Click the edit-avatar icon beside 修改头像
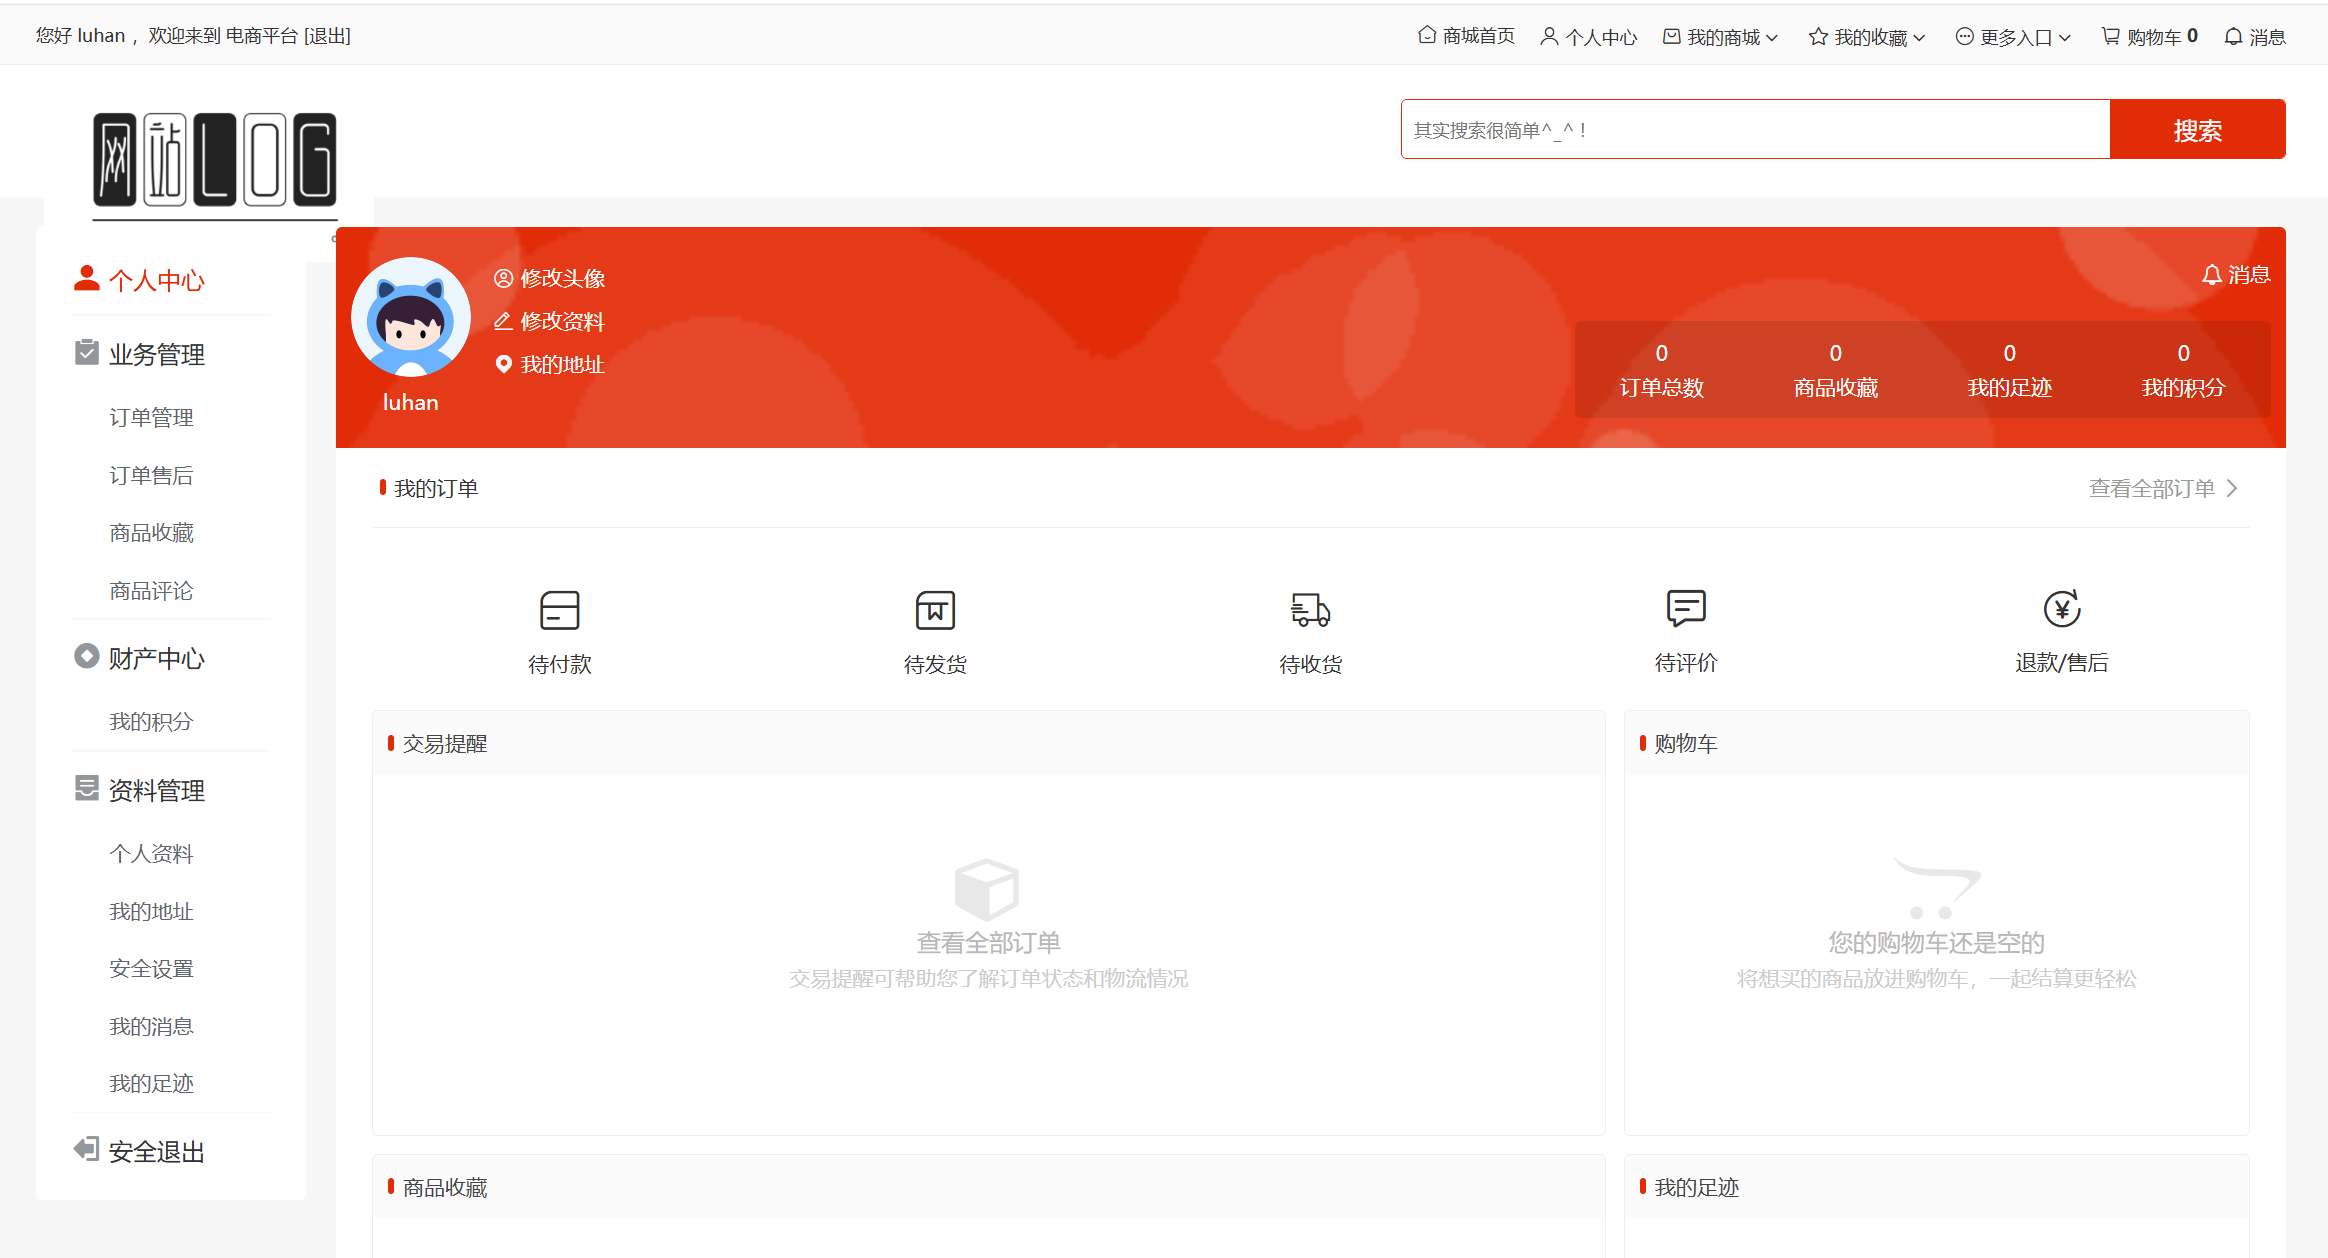Screen dimensions: 2328x1258 click(x=503, y=278)
